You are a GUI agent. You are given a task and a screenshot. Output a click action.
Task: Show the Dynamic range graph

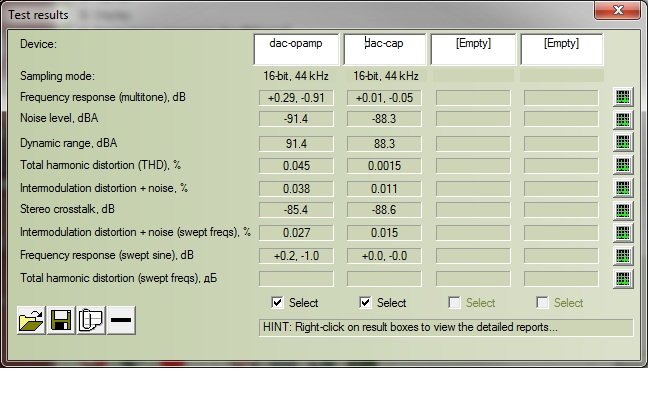(623, 142)
